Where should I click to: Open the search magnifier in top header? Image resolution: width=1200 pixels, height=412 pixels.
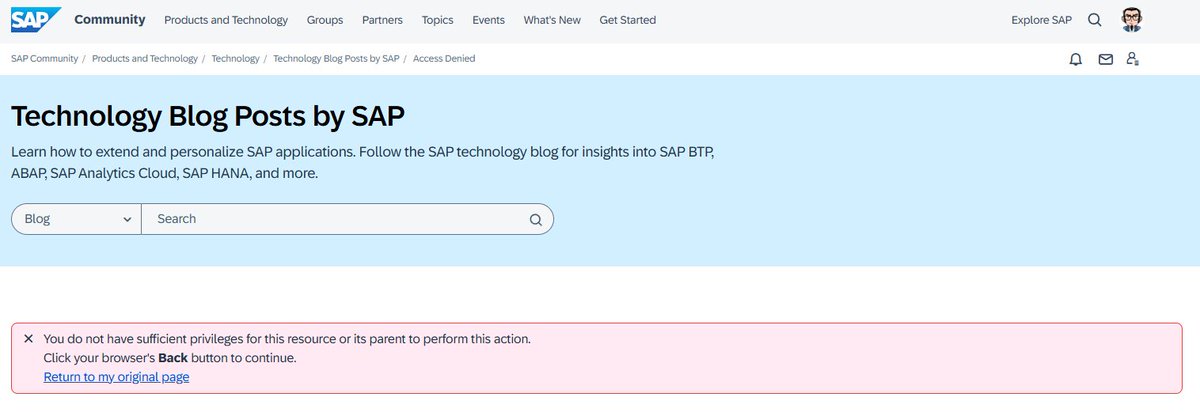tap(1095, 20)
